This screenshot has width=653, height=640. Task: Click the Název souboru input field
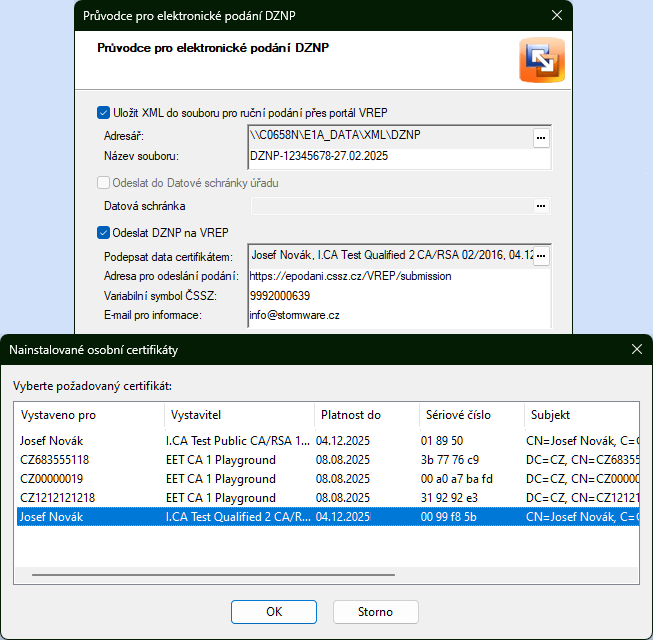398,157
